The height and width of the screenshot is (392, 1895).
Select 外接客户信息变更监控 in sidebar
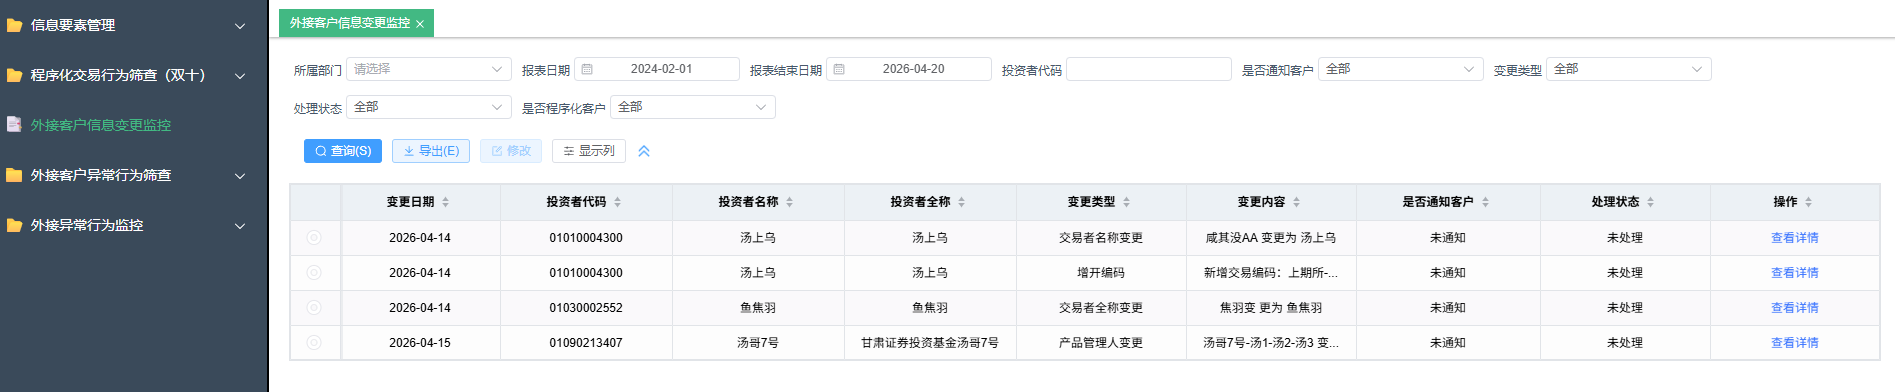(x=133, y=125)
